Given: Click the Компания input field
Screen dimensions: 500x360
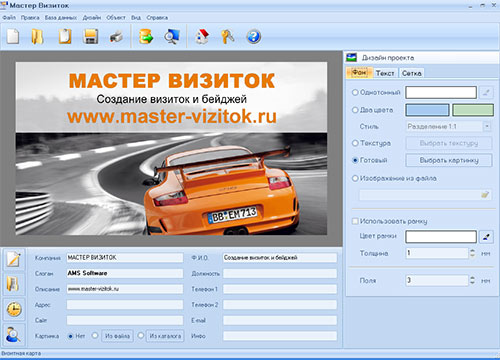Looking at the screenshot, I should pyautogui.click(x=125, y=257).
